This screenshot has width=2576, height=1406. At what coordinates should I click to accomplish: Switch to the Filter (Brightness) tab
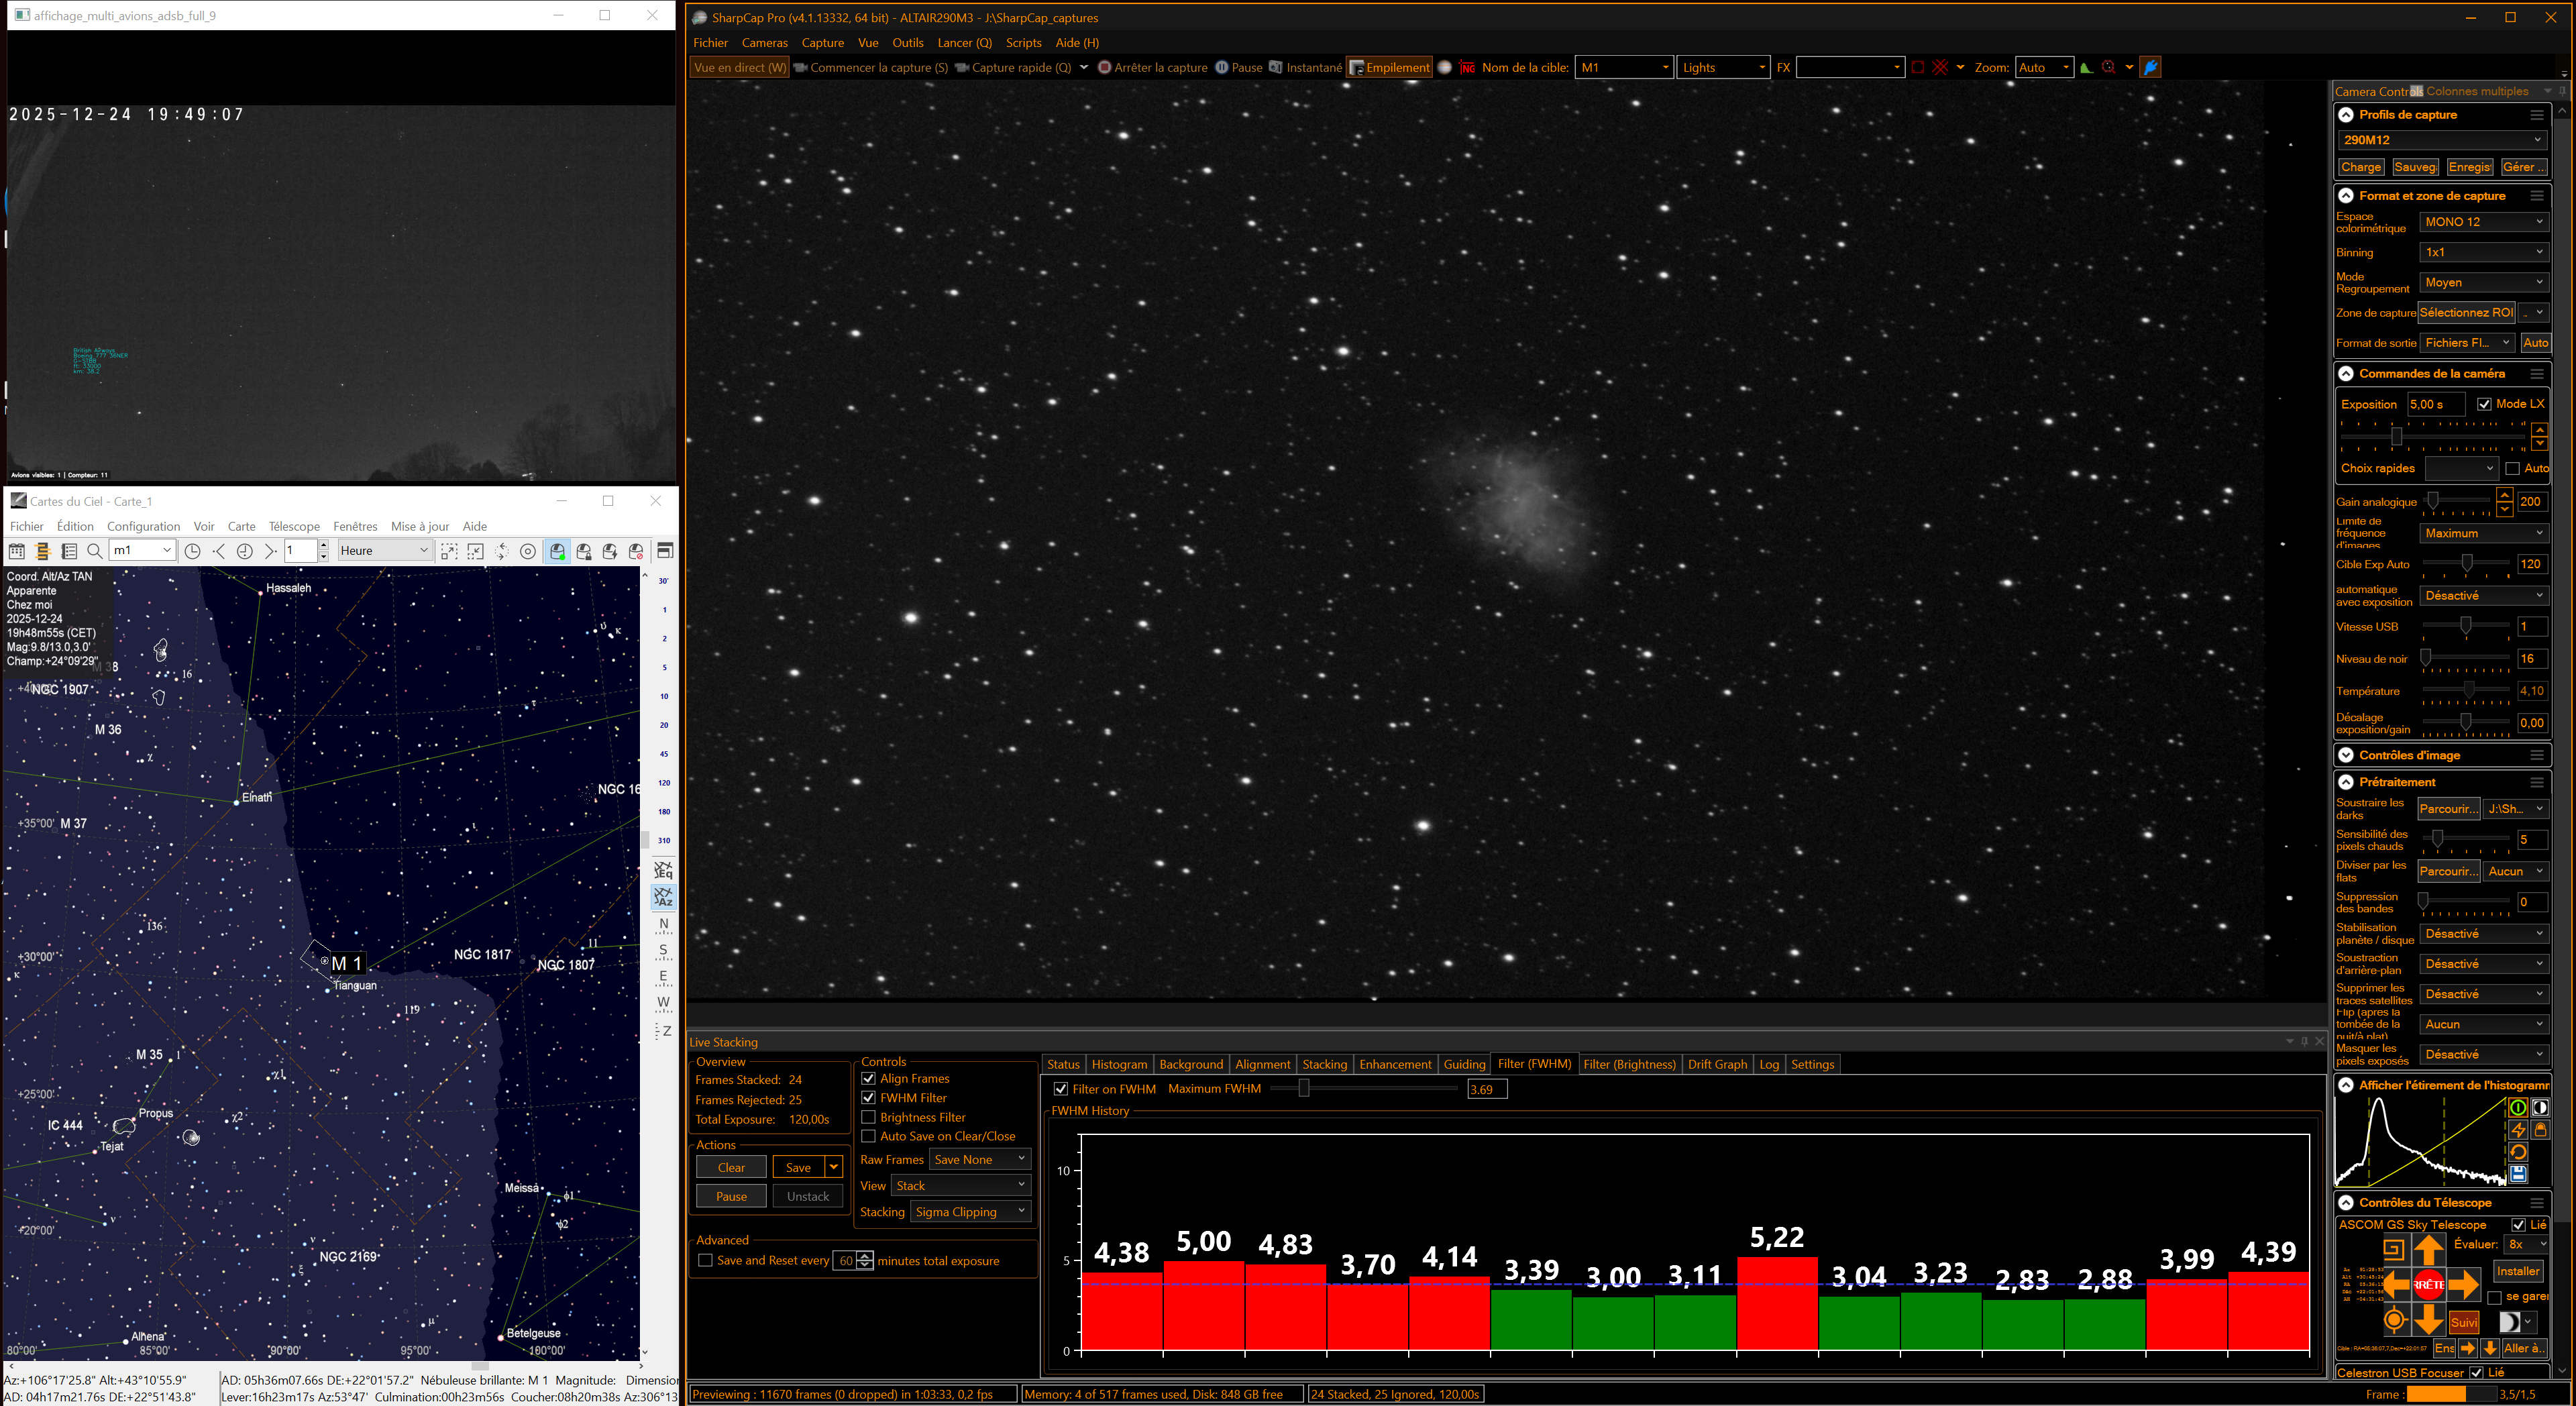(x=1629, y=1064)
